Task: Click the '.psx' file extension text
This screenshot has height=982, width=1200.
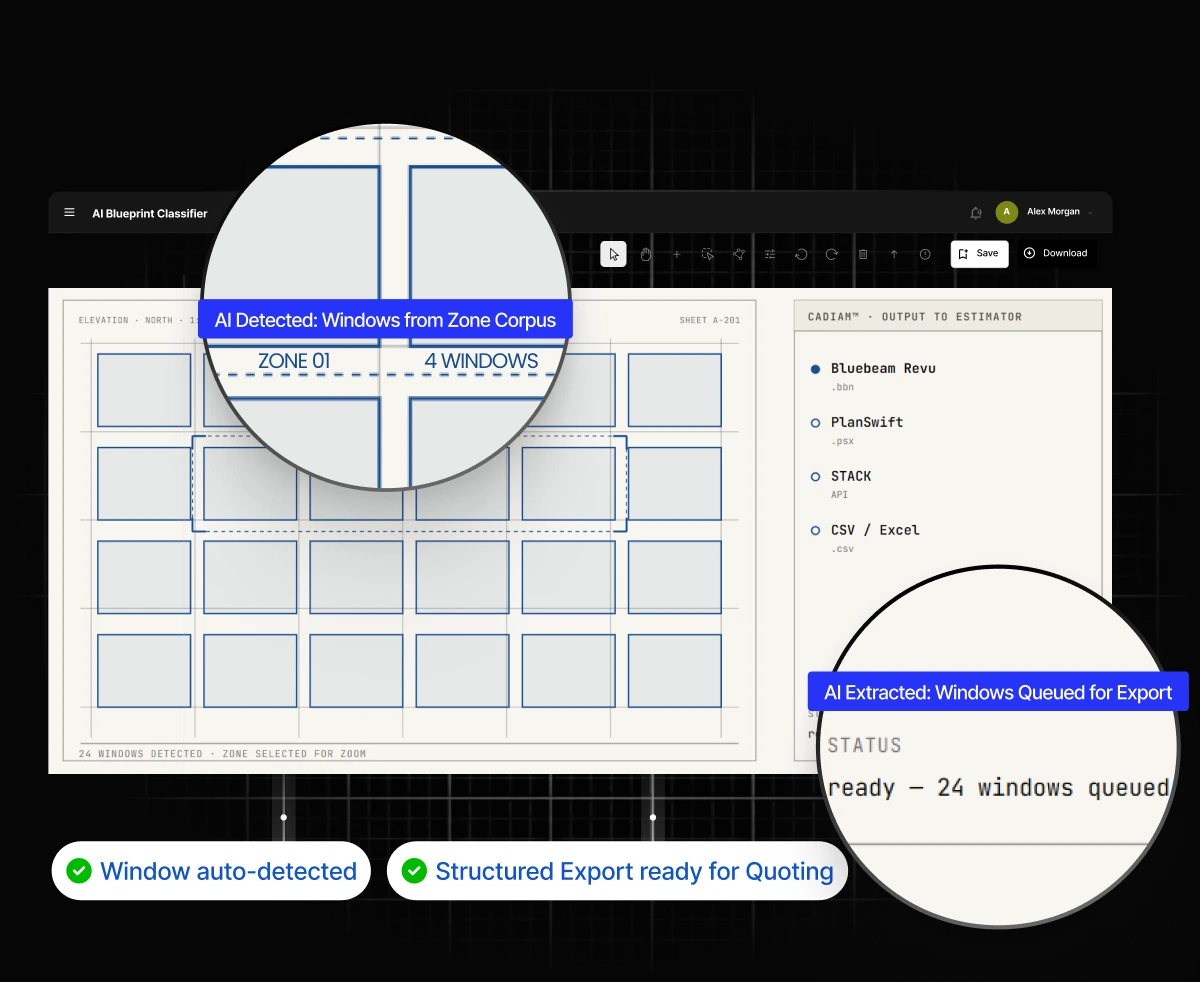Action: [841, 441]
